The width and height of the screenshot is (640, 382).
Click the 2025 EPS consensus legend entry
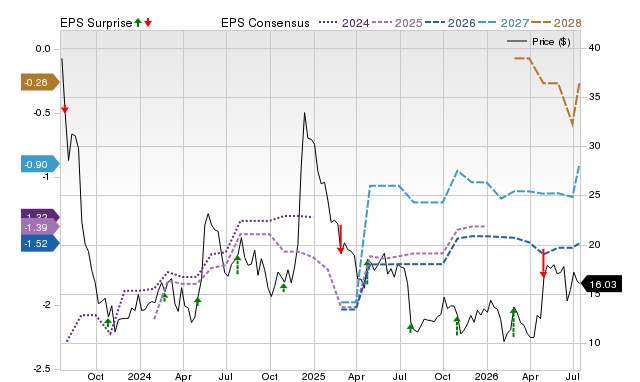[397, 23]
